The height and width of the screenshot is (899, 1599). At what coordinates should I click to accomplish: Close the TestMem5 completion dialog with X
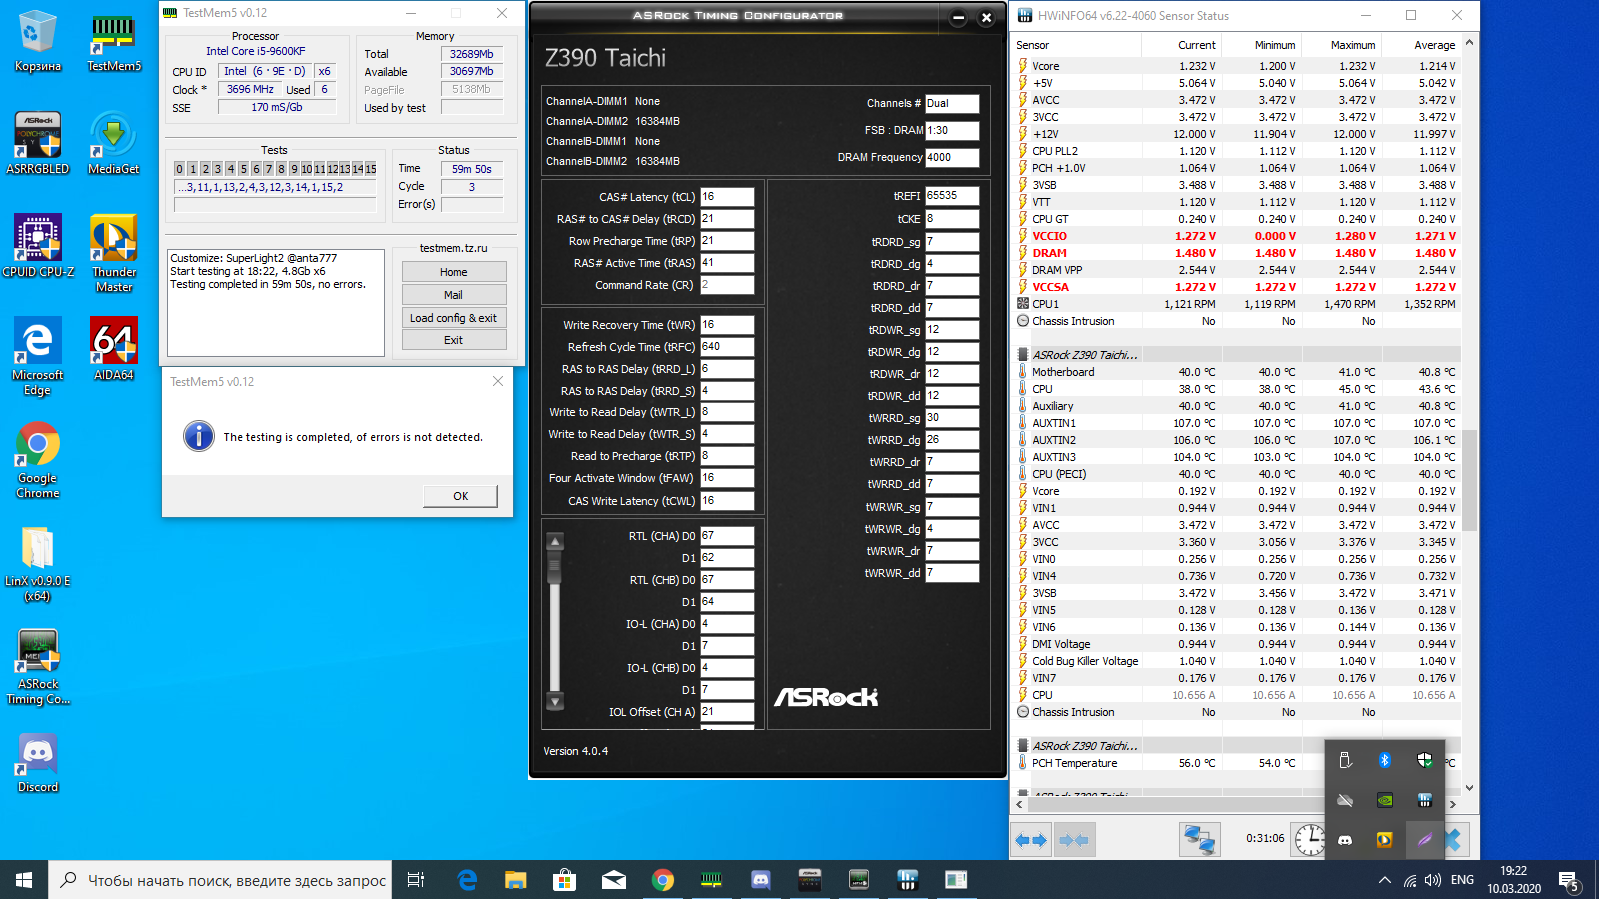tap(498, 381)
